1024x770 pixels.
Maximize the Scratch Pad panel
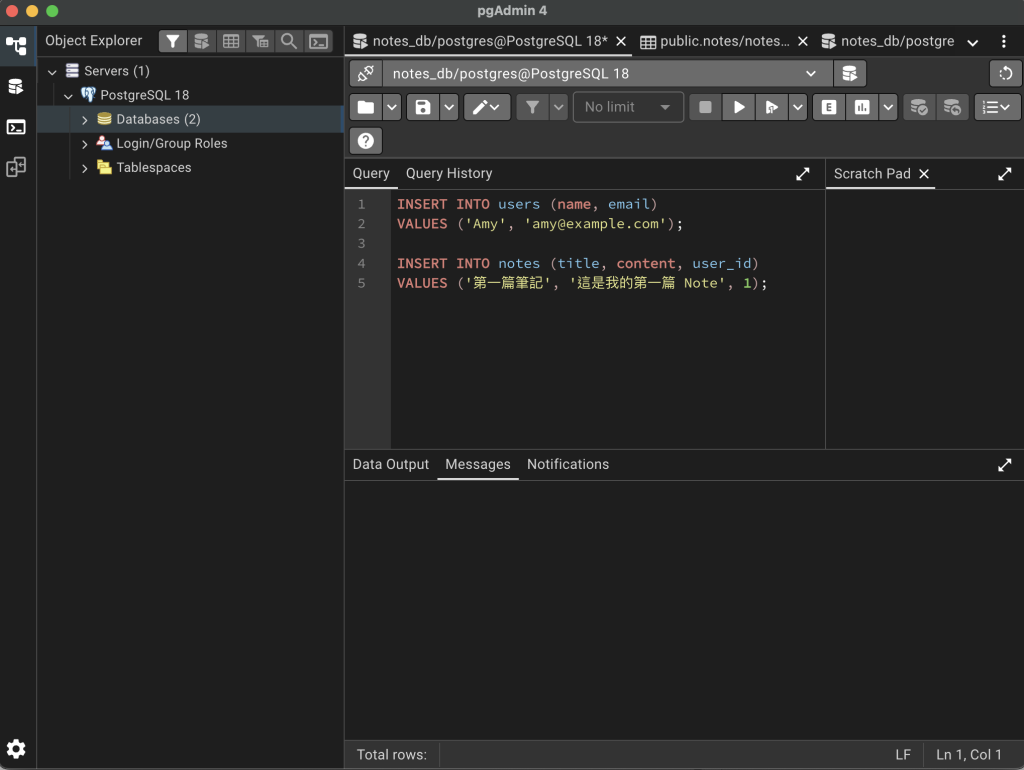point(1005,174)
